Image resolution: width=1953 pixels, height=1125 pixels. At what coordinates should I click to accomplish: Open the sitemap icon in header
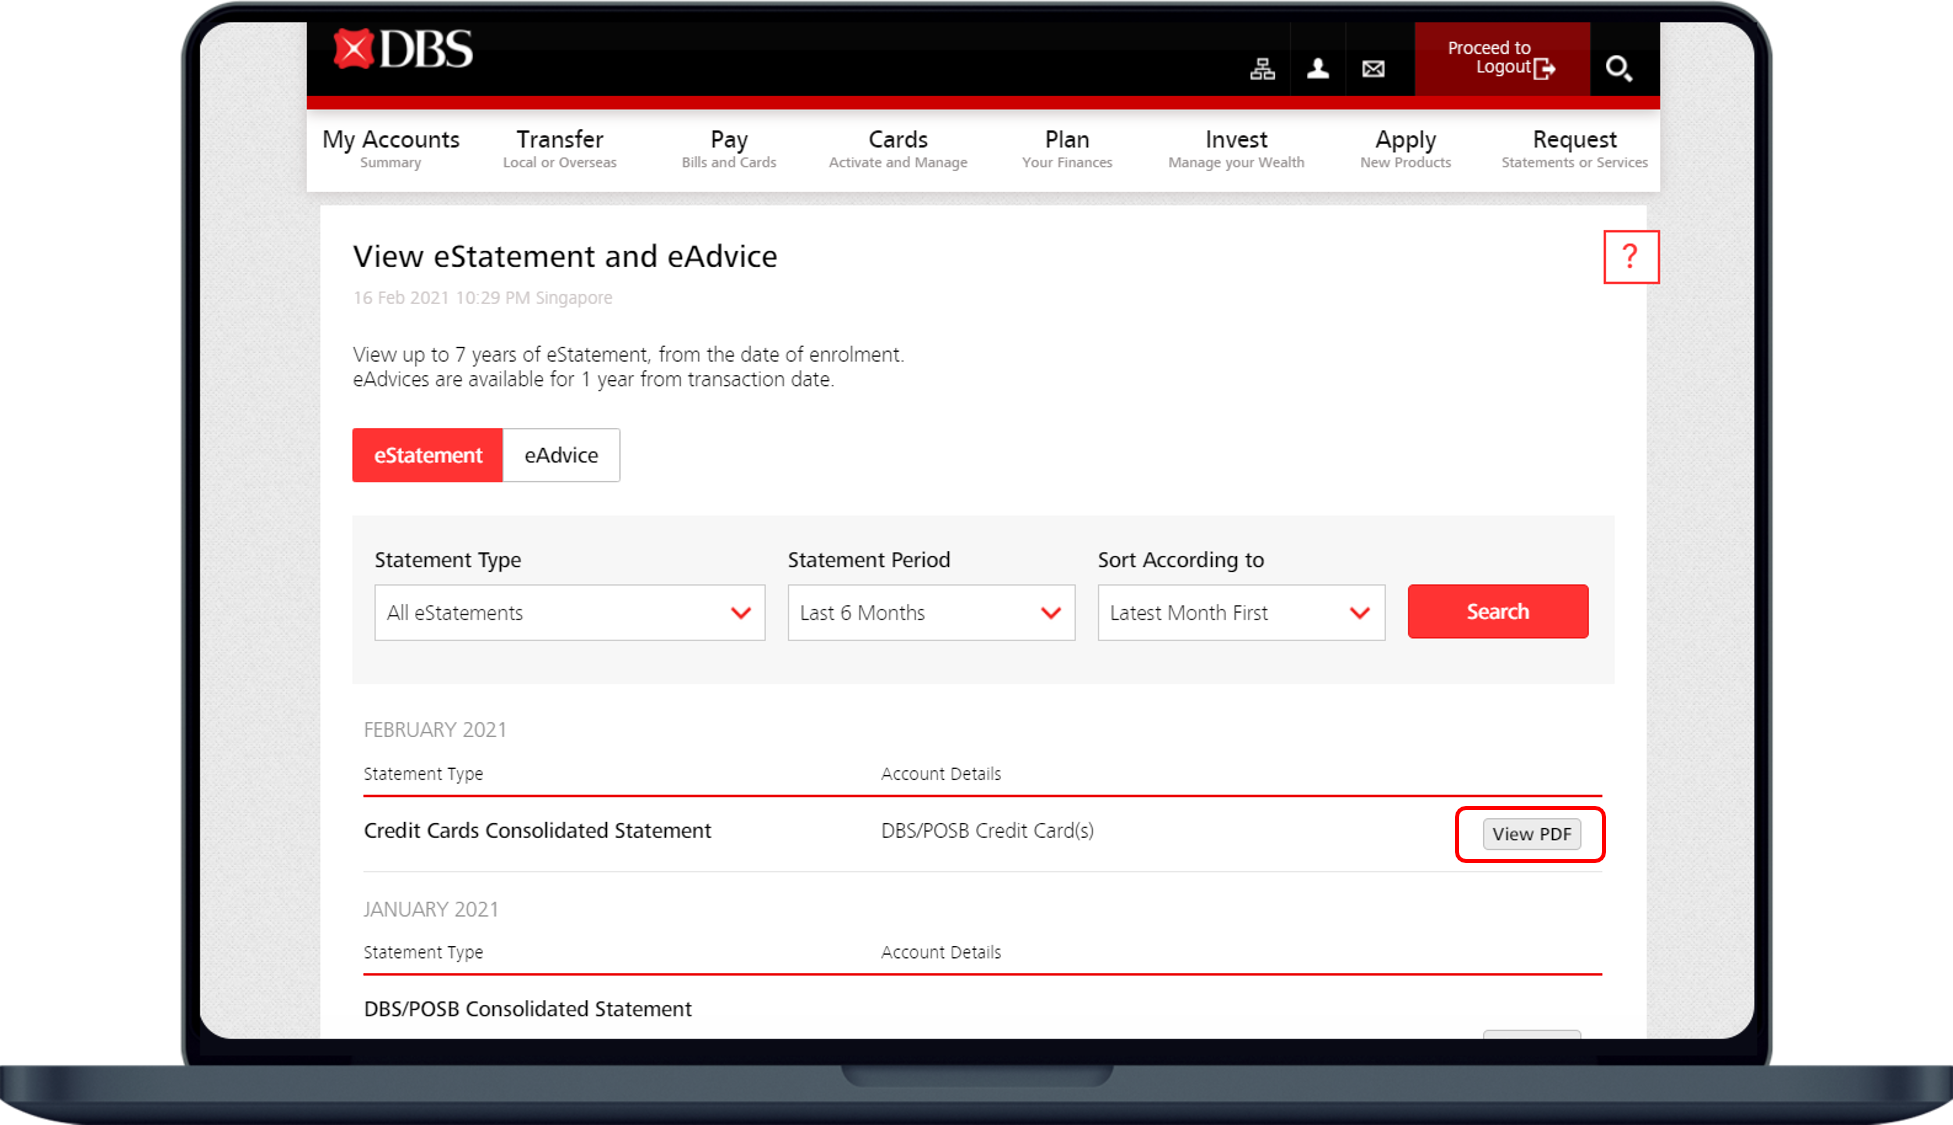(1262, 68)
